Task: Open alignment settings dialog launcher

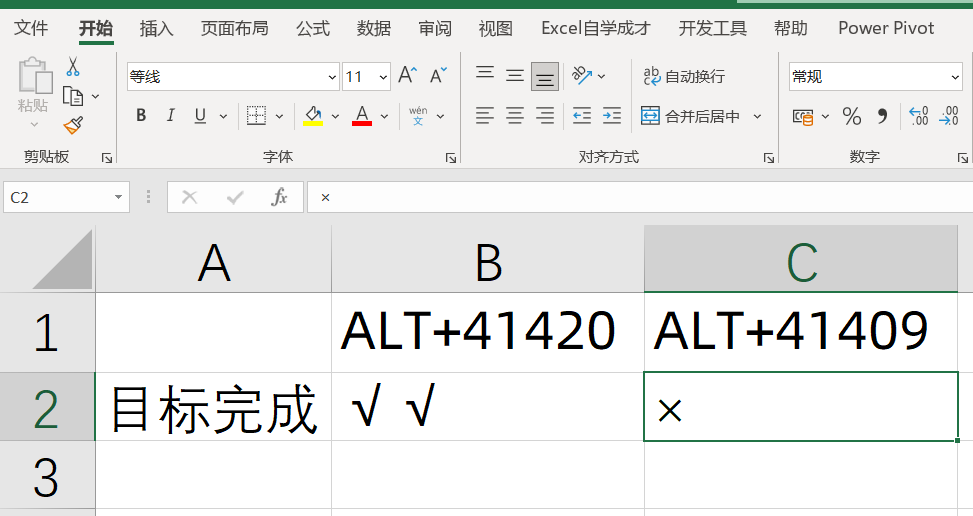Action: coord(769,158)
